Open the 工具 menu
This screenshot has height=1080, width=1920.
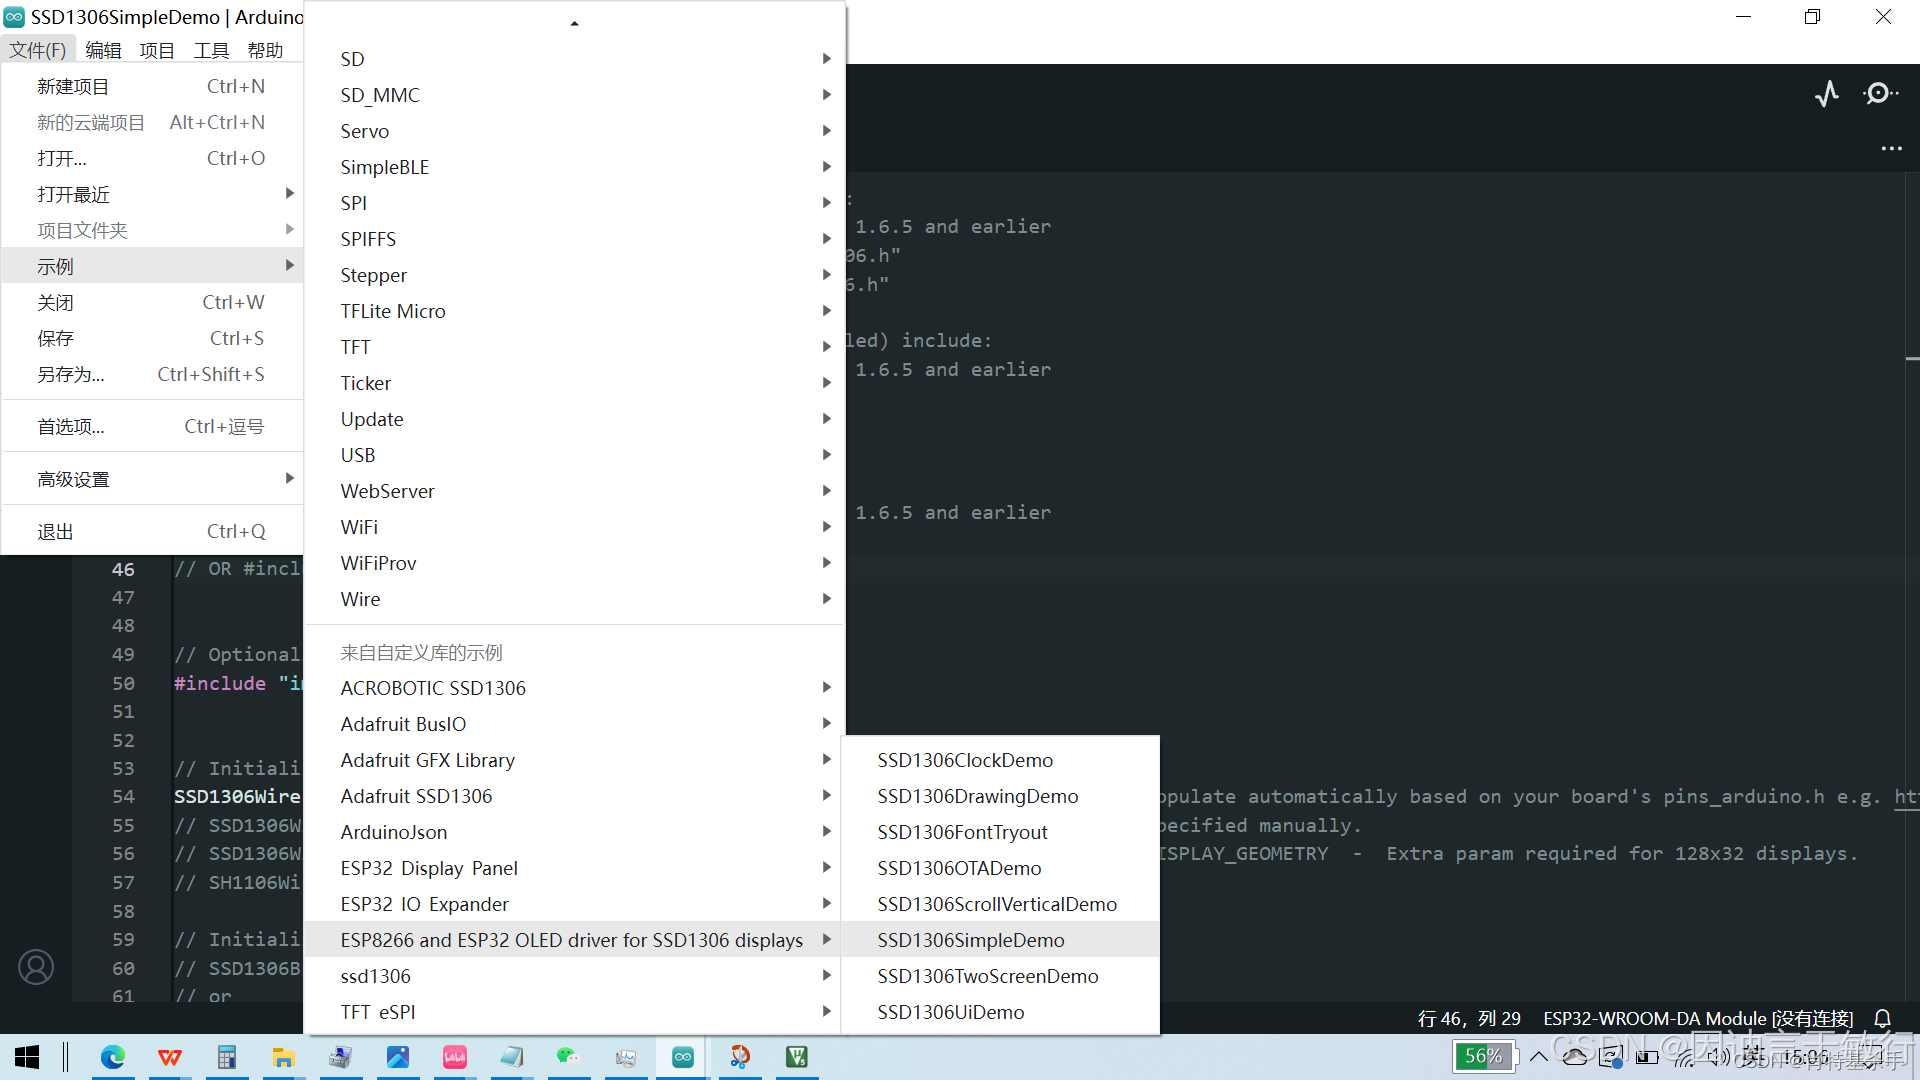(211, 50)
